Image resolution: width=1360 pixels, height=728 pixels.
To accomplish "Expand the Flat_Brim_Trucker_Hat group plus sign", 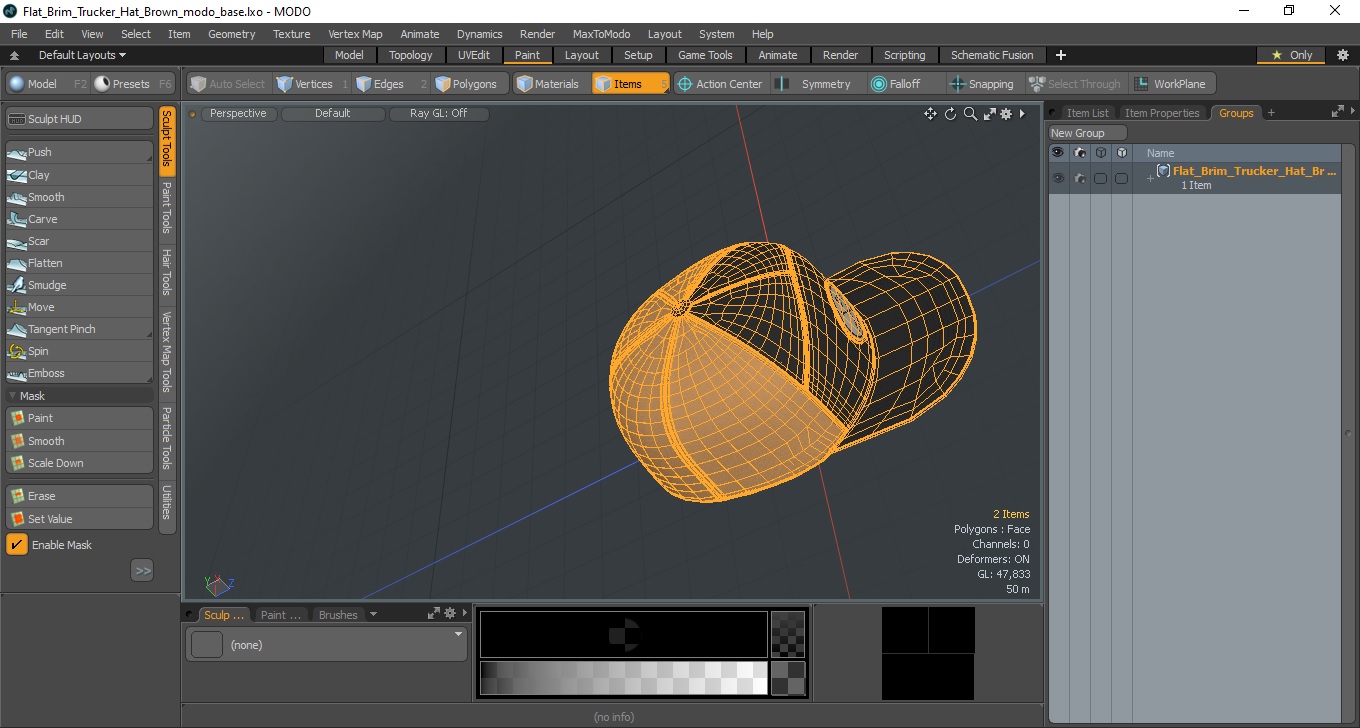I will 1150,178.
